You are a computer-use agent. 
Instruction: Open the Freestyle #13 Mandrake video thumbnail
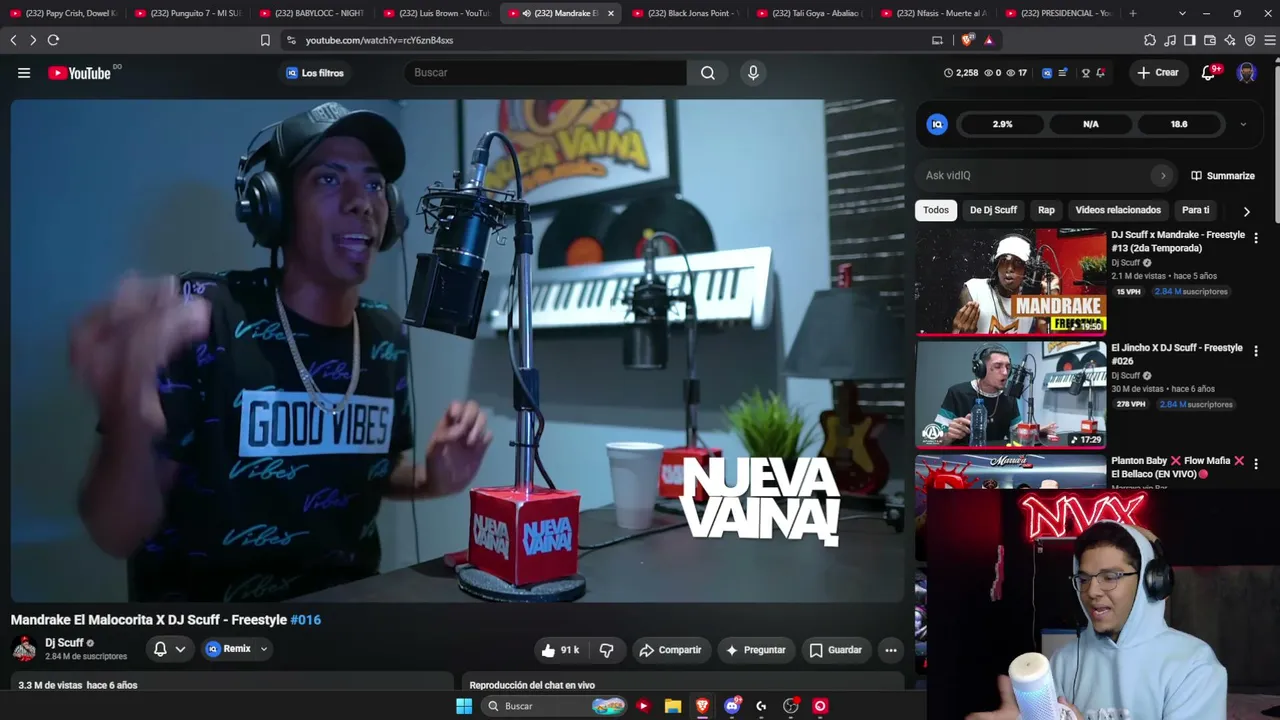coord(1011,281)
